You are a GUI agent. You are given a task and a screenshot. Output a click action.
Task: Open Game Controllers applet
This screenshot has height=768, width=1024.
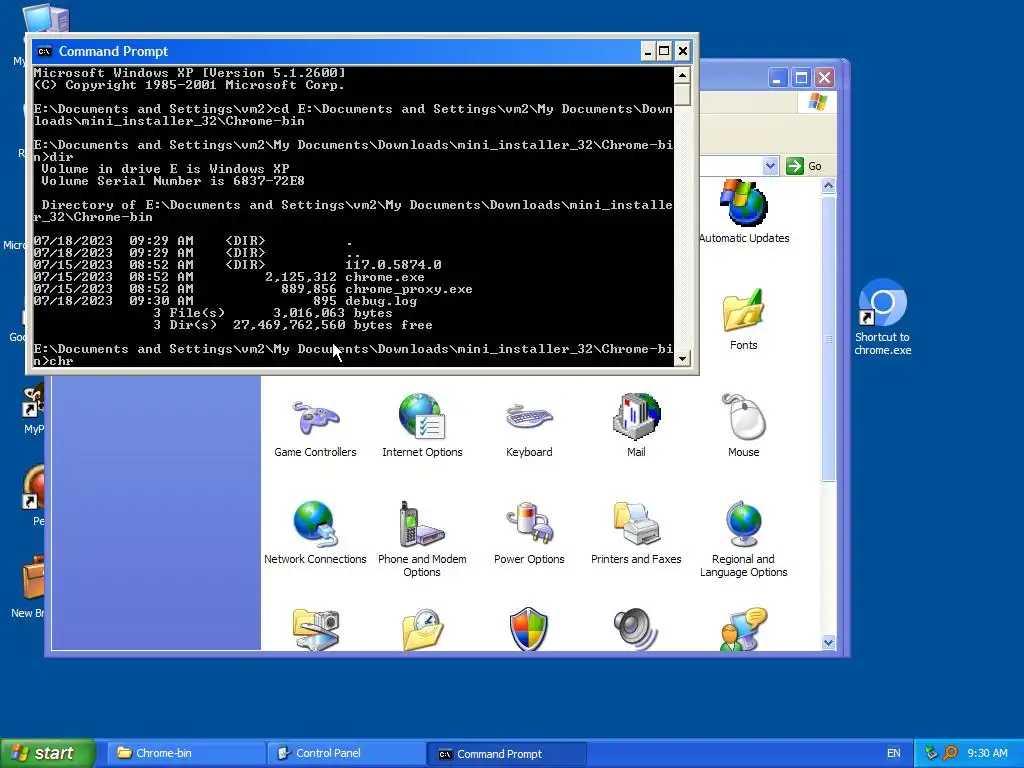pos(315,426)
